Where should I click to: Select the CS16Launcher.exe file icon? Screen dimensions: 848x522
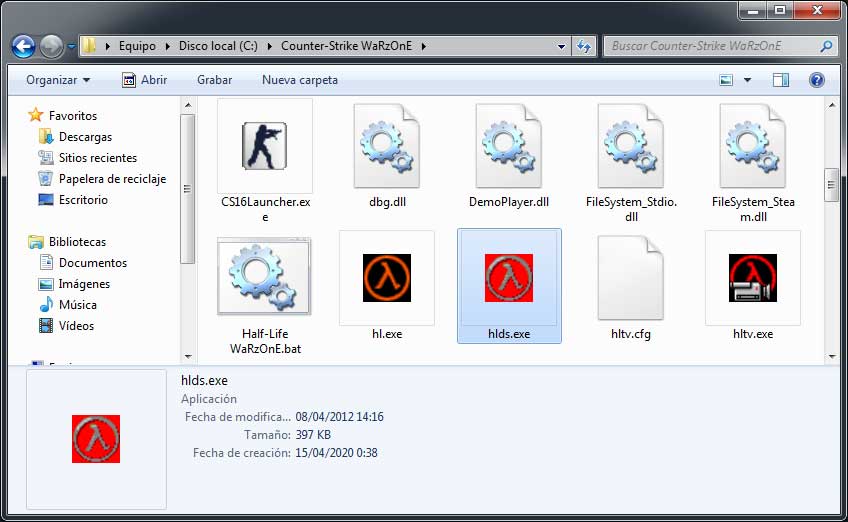265,146
